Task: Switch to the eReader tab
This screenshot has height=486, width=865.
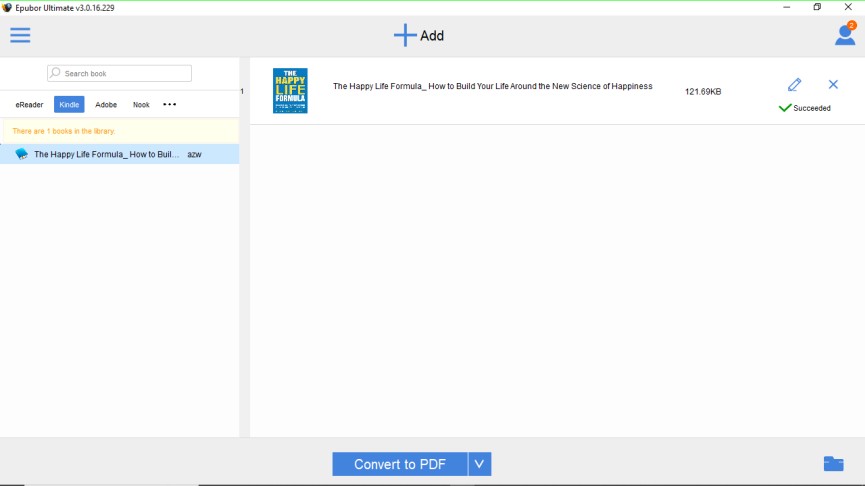Action: tap(29, 105)
